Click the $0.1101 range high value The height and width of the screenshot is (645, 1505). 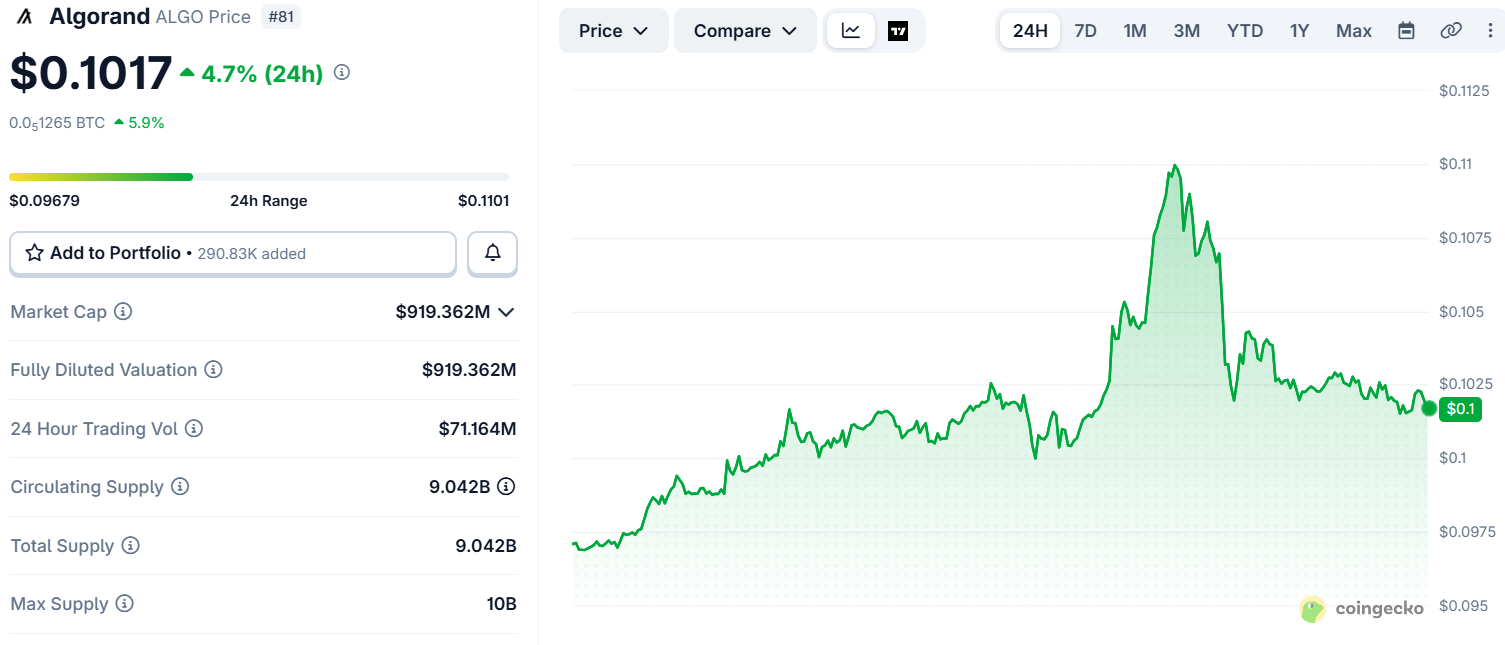(484, 200)
